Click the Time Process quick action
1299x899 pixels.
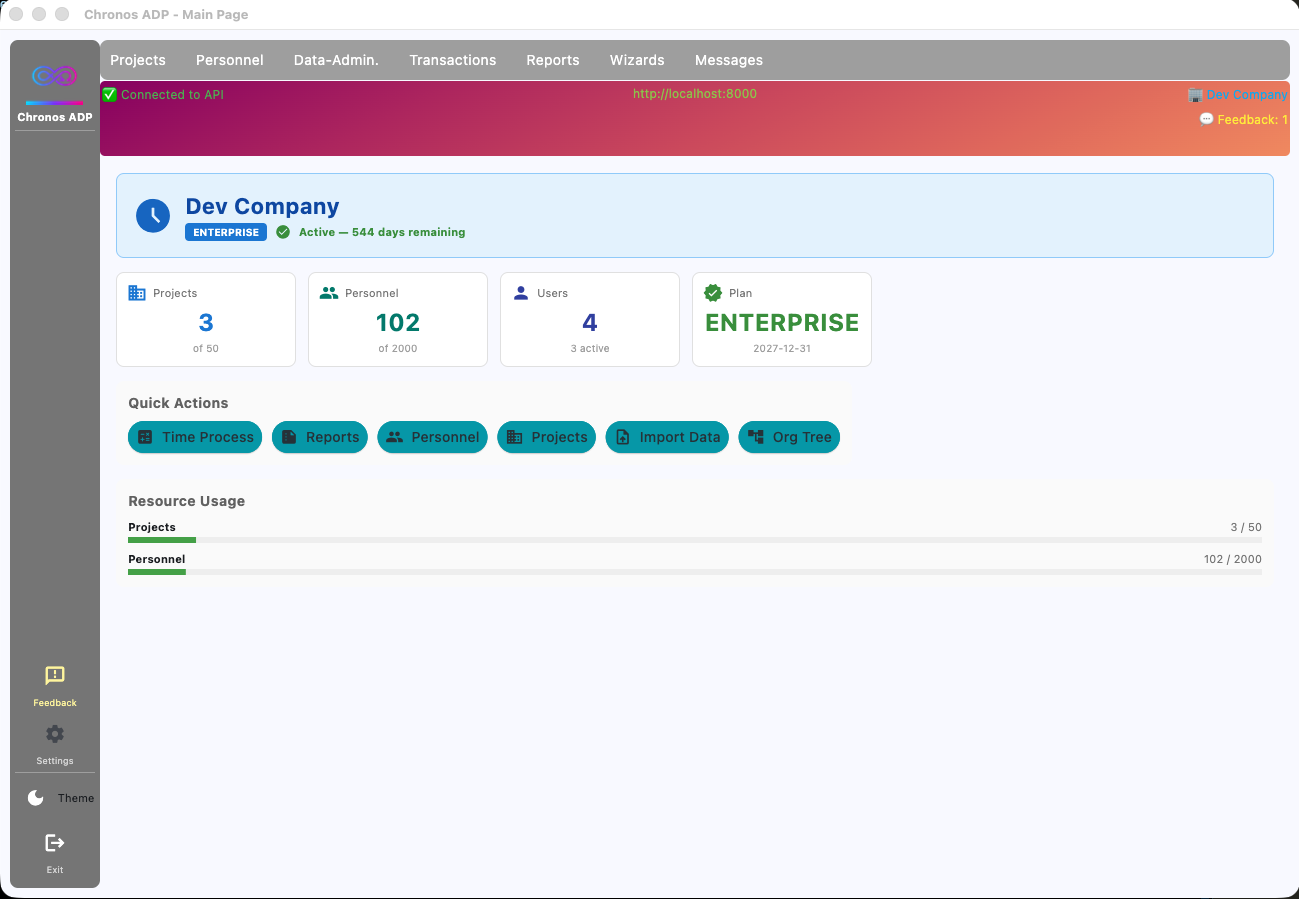point(195,437)
